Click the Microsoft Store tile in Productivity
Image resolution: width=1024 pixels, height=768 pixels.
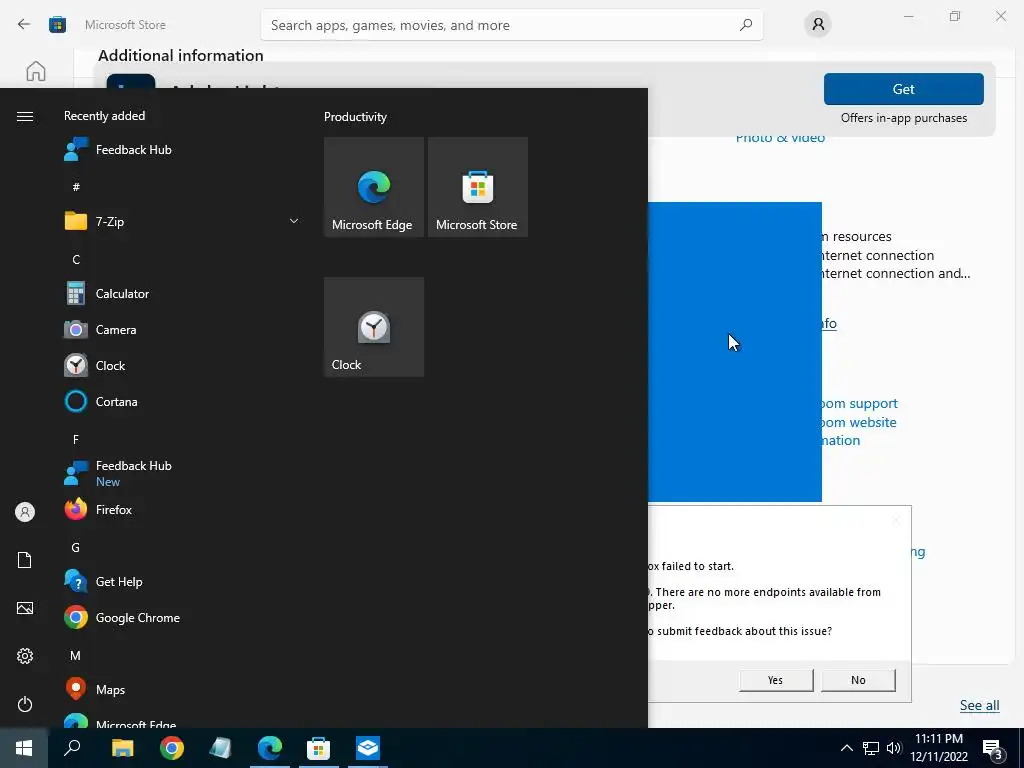(477, 187)
